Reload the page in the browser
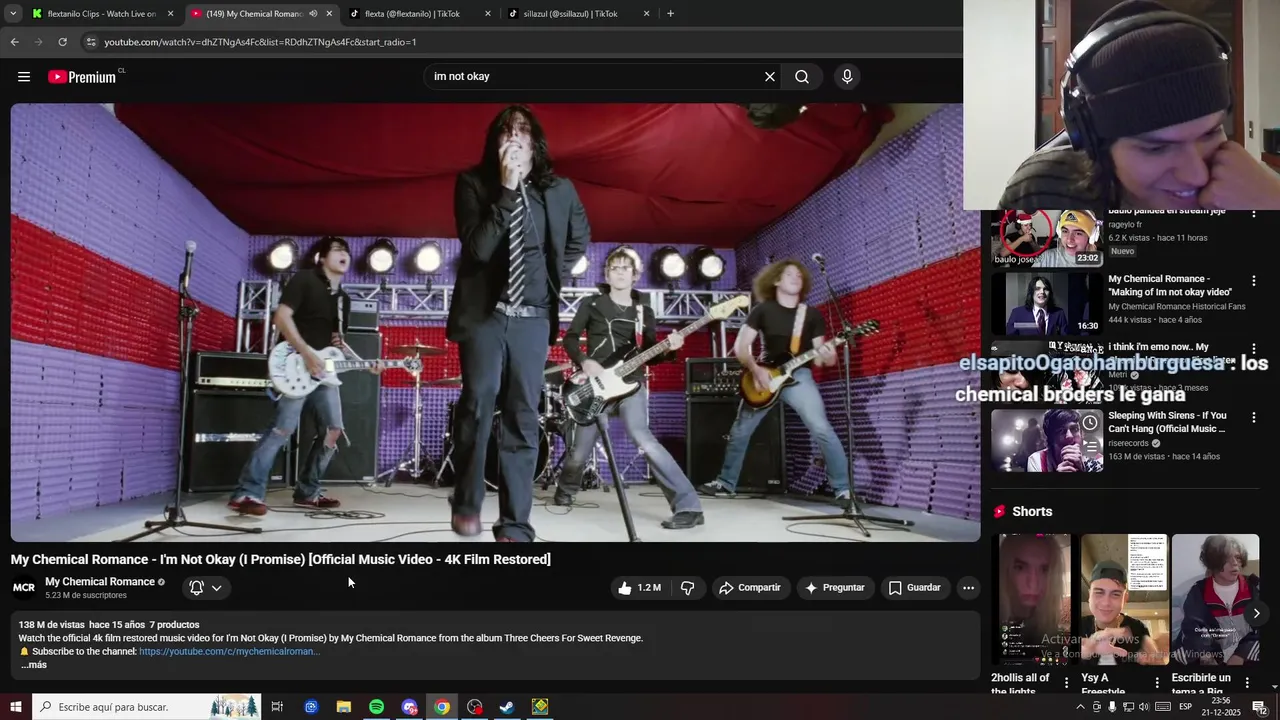1280x720 pixels. coord(62,42)
